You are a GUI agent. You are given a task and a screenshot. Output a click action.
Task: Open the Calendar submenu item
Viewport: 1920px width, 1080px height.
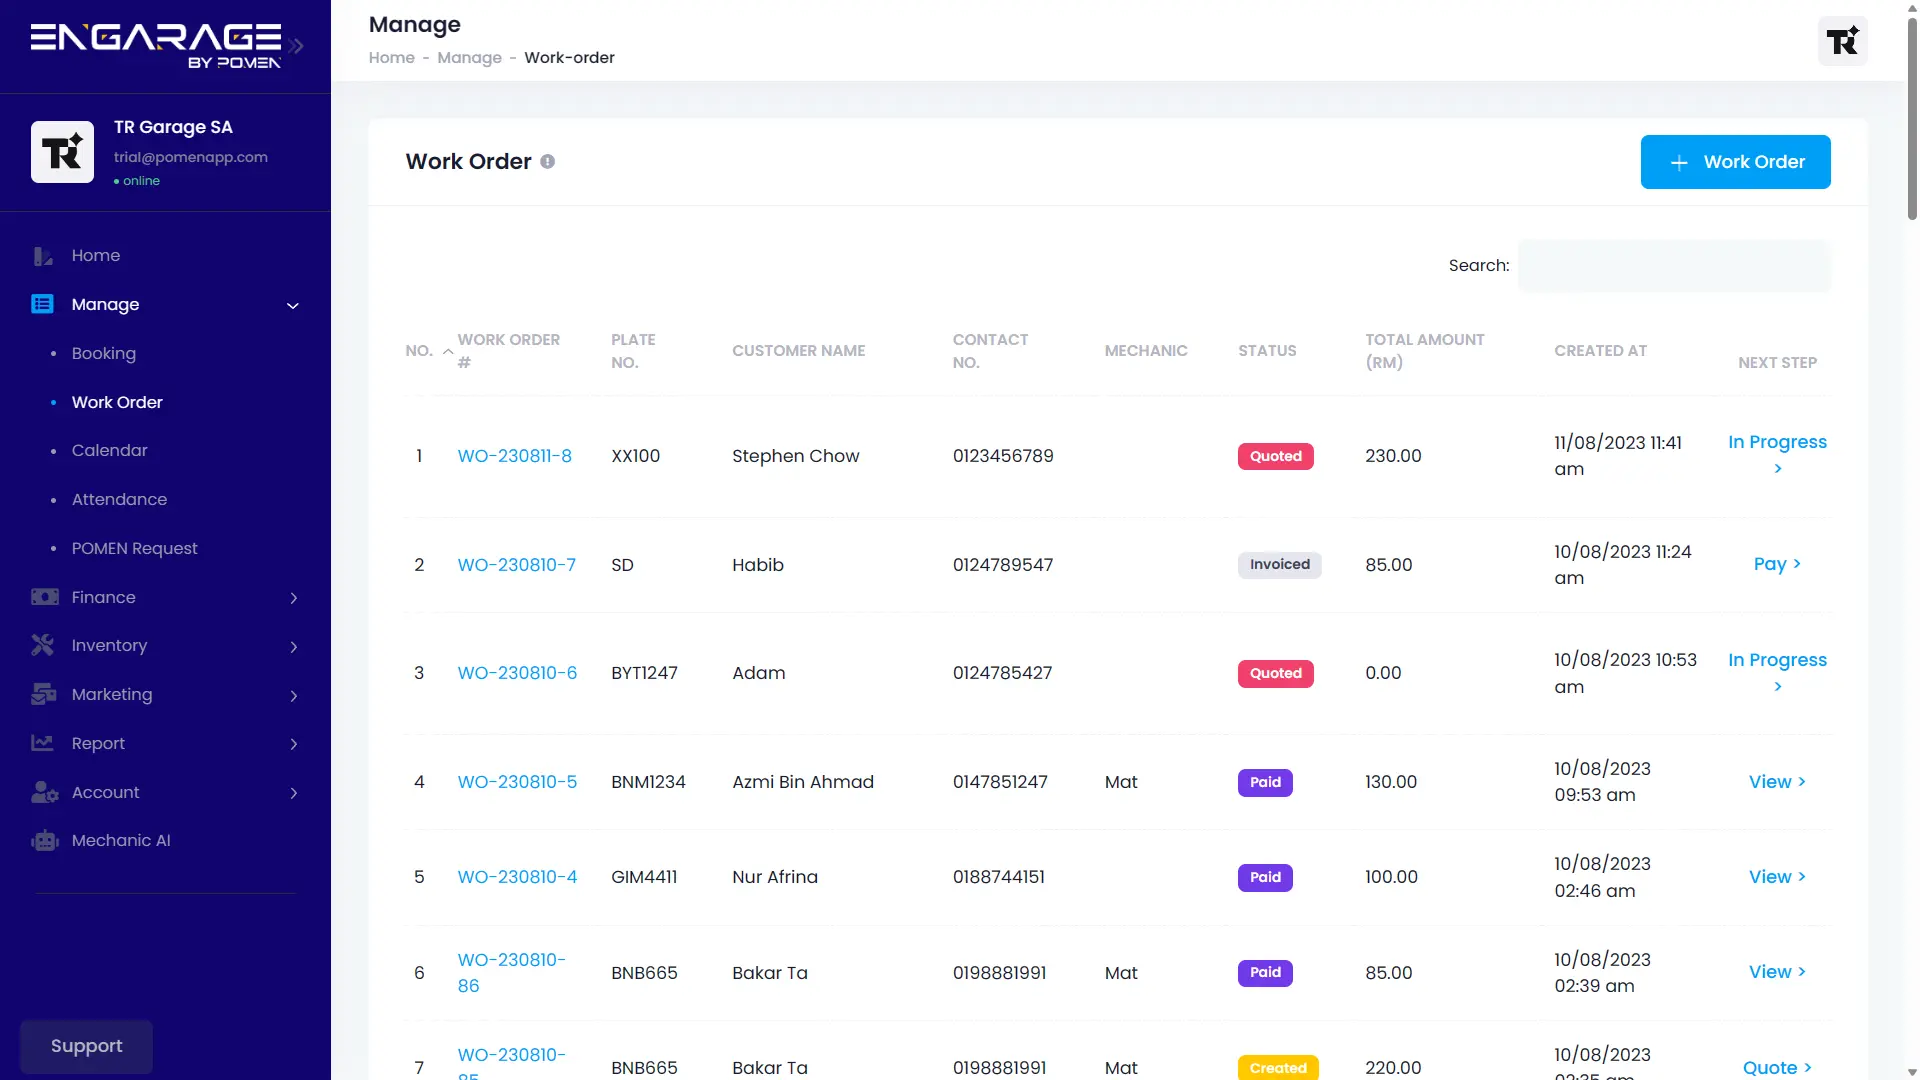(x=110, y=450)
